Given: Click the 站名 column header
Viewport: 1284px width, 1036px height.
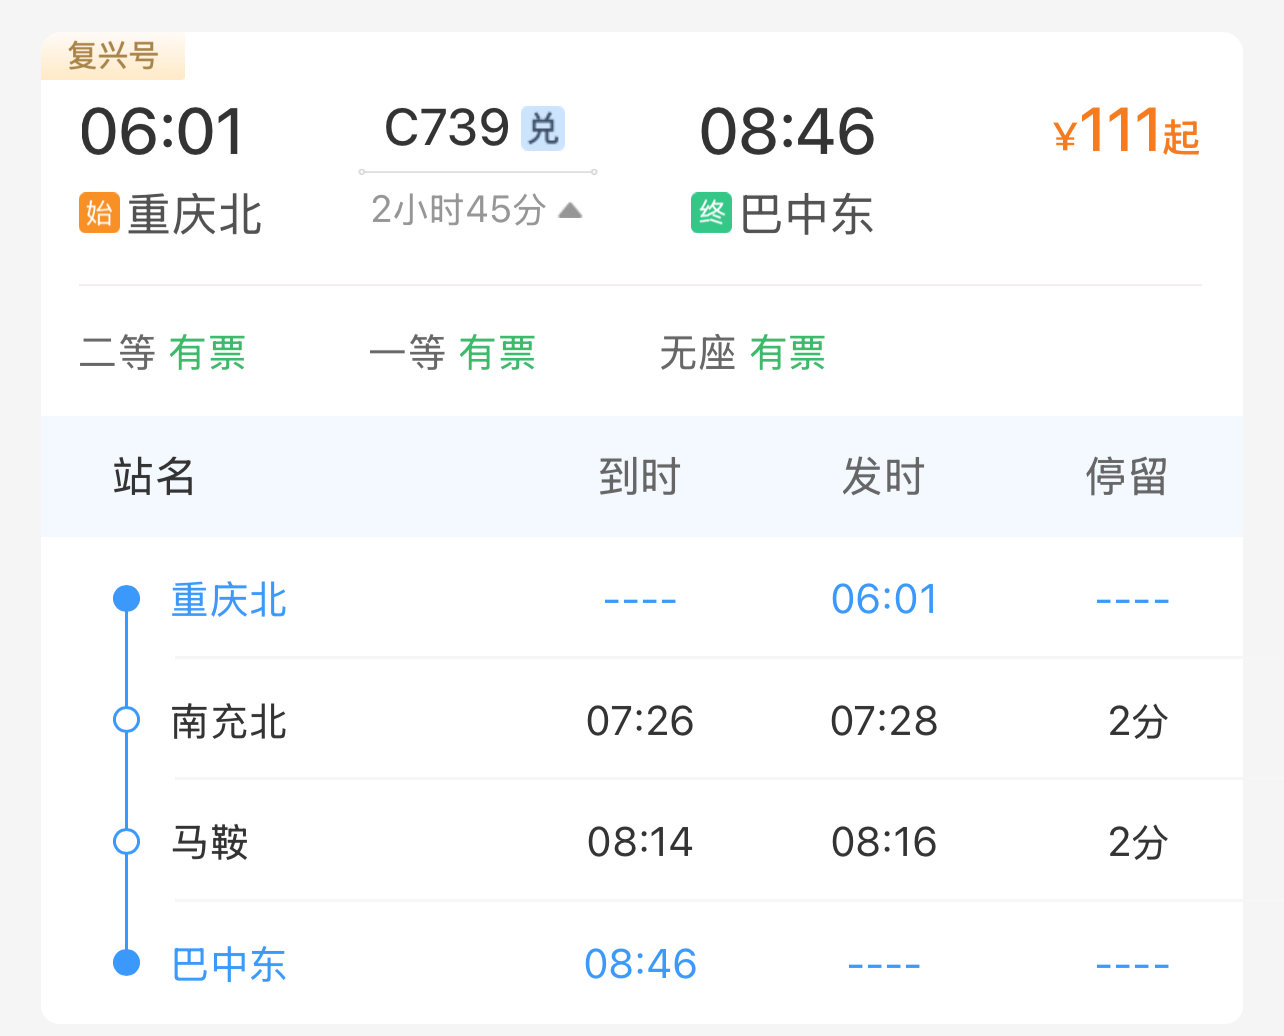Looking at the screenshot, I should [154, 476].
